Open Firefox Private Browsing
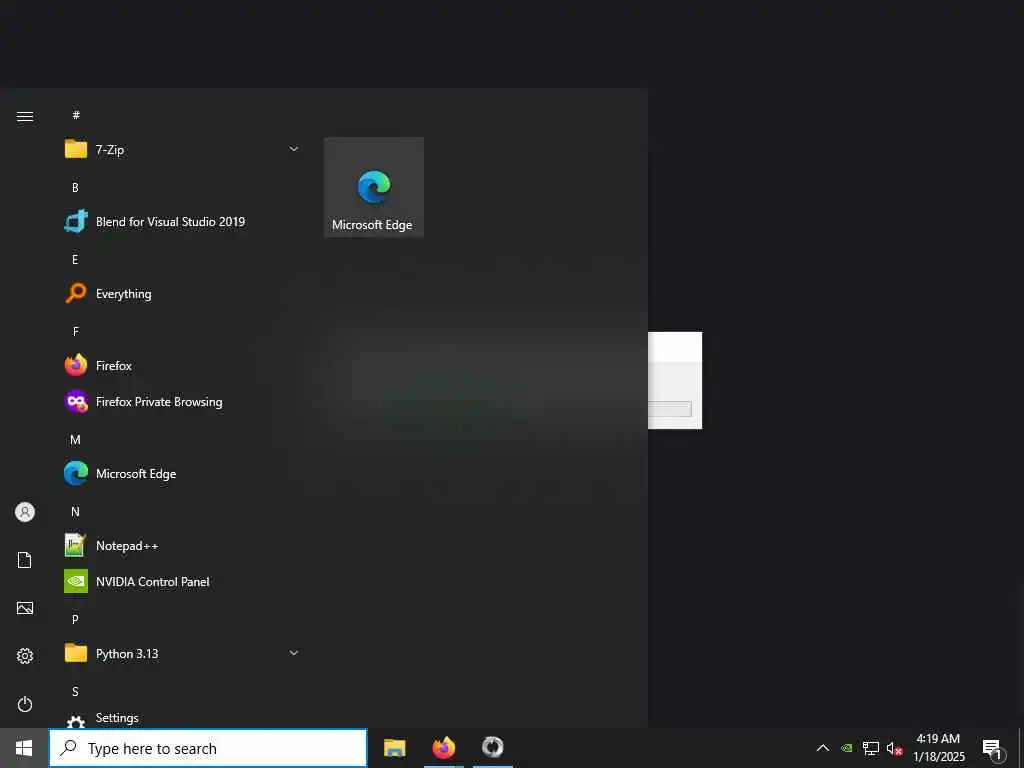 [182, 402]
